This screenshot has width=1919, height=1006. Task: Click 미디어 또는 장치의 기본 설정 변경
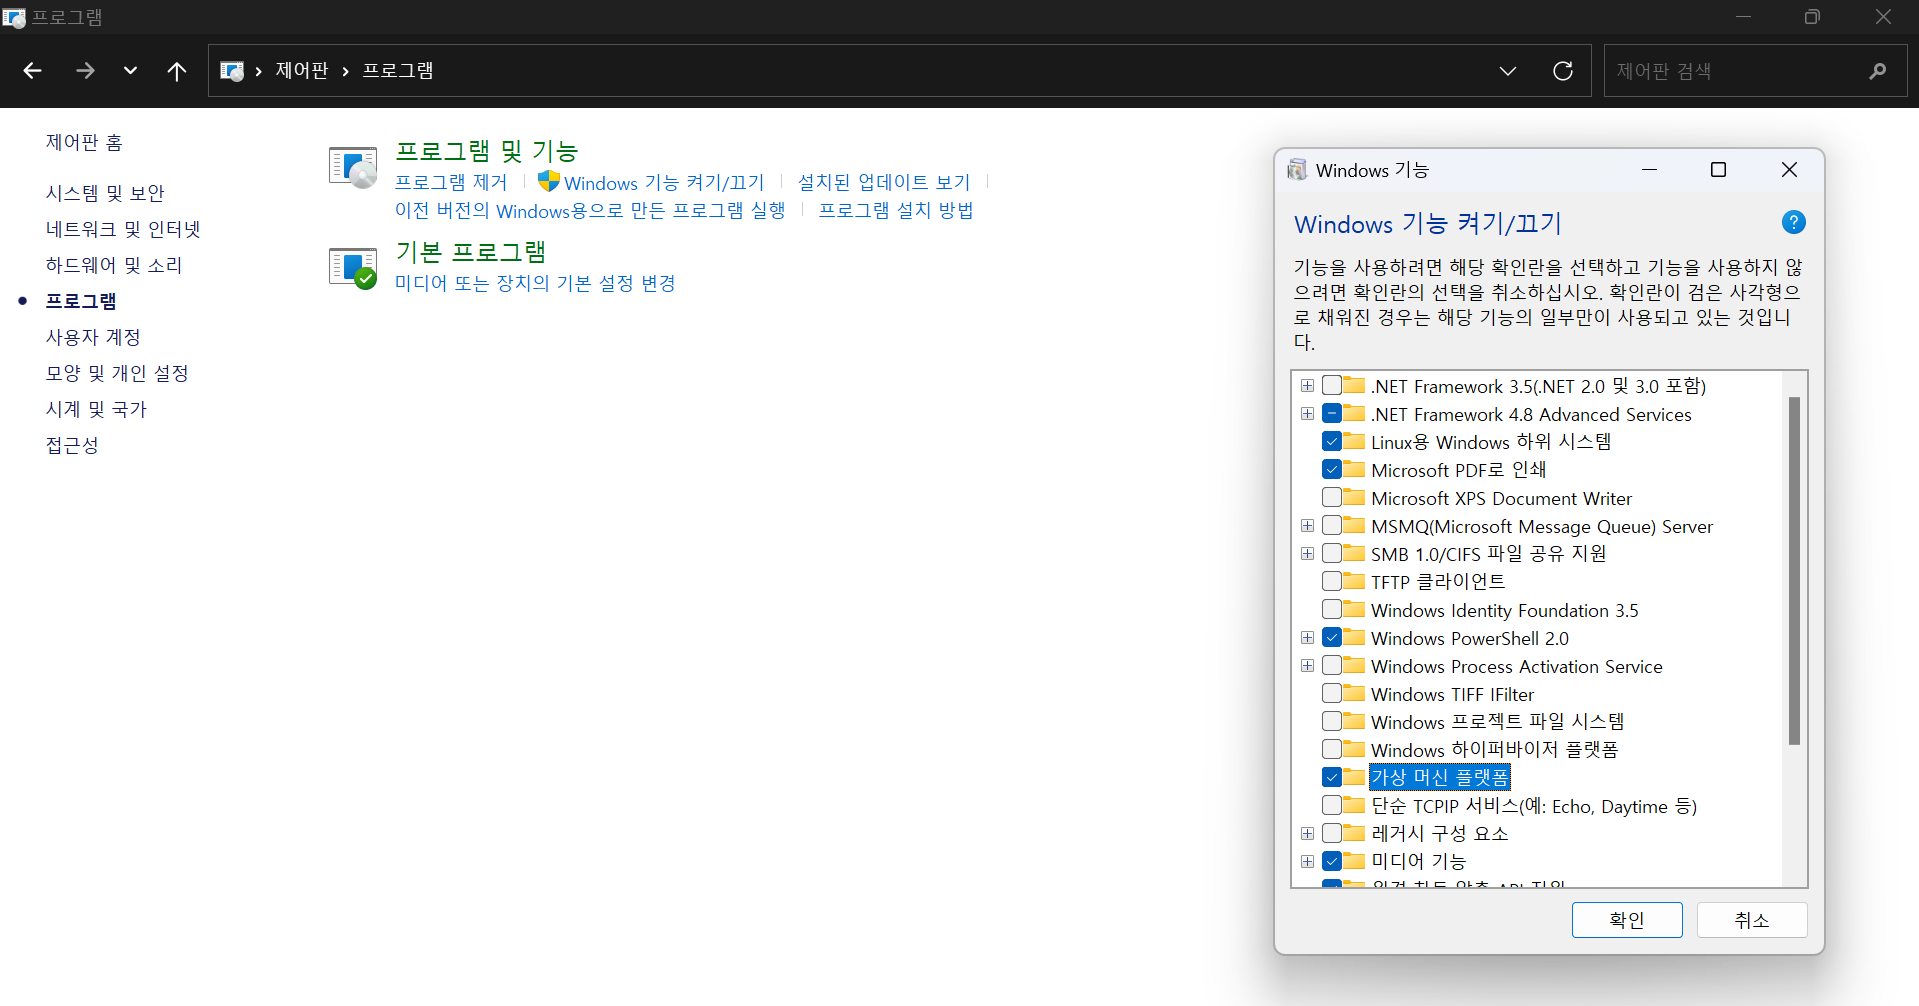pos(535,283)
